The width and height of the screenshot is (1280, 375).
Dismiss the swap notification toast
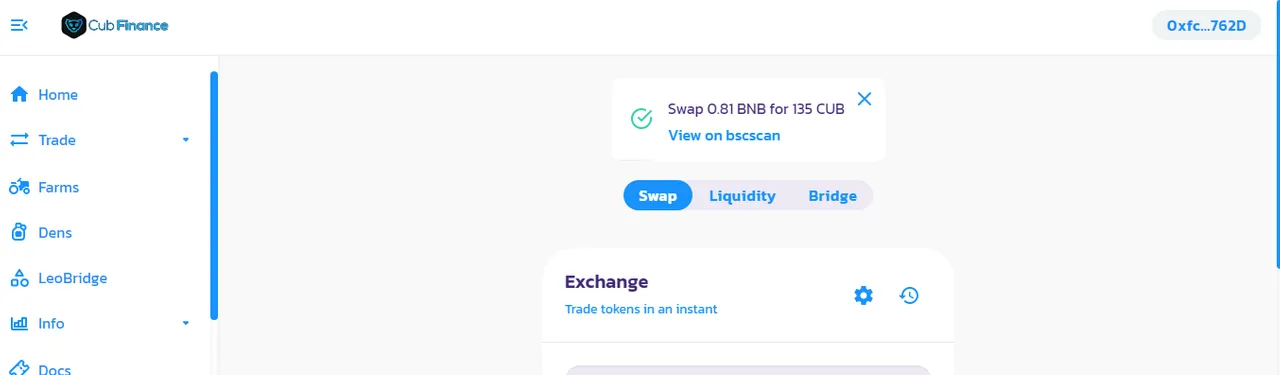tap(865, 98)
